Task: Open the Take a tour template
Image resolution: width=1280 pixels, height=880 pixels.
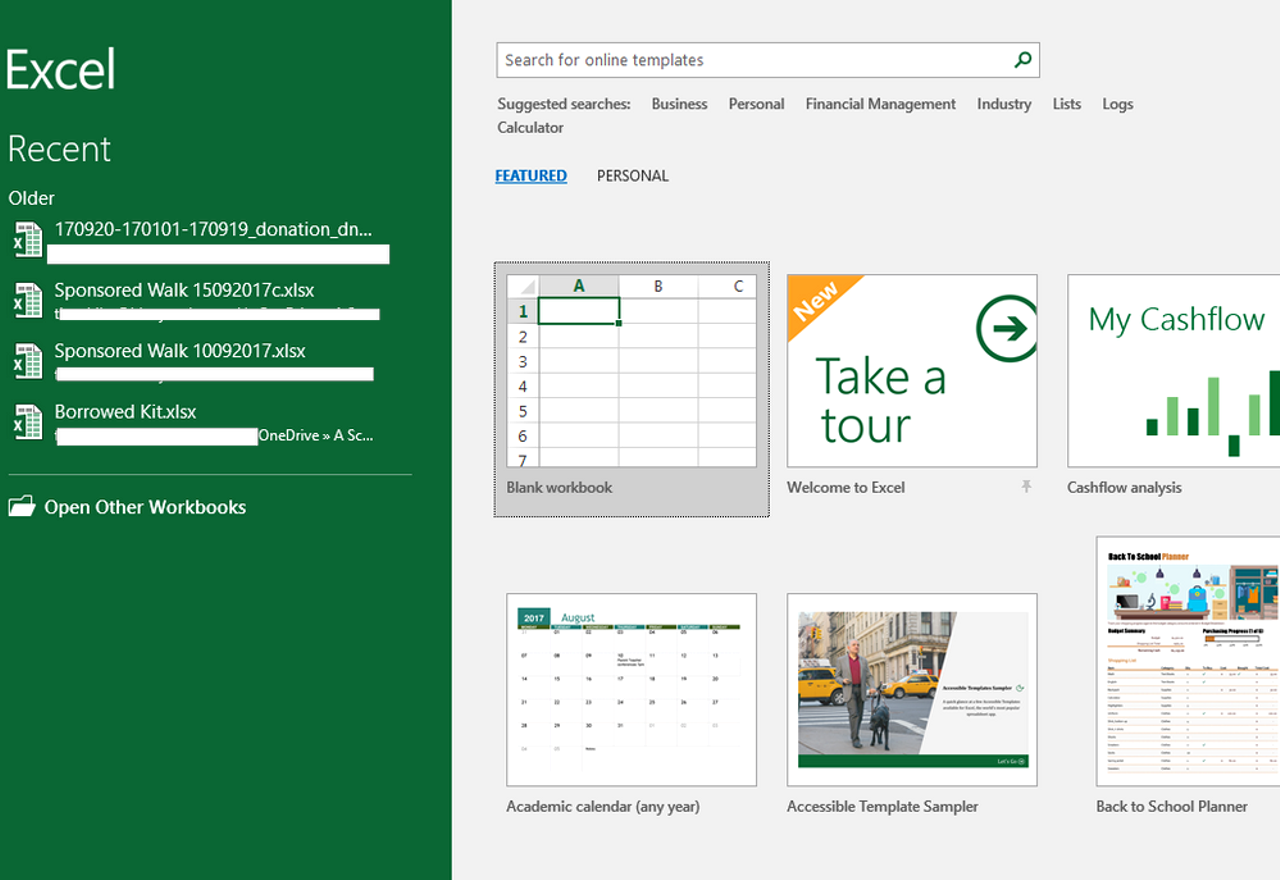Action: (x=912, y=371)
